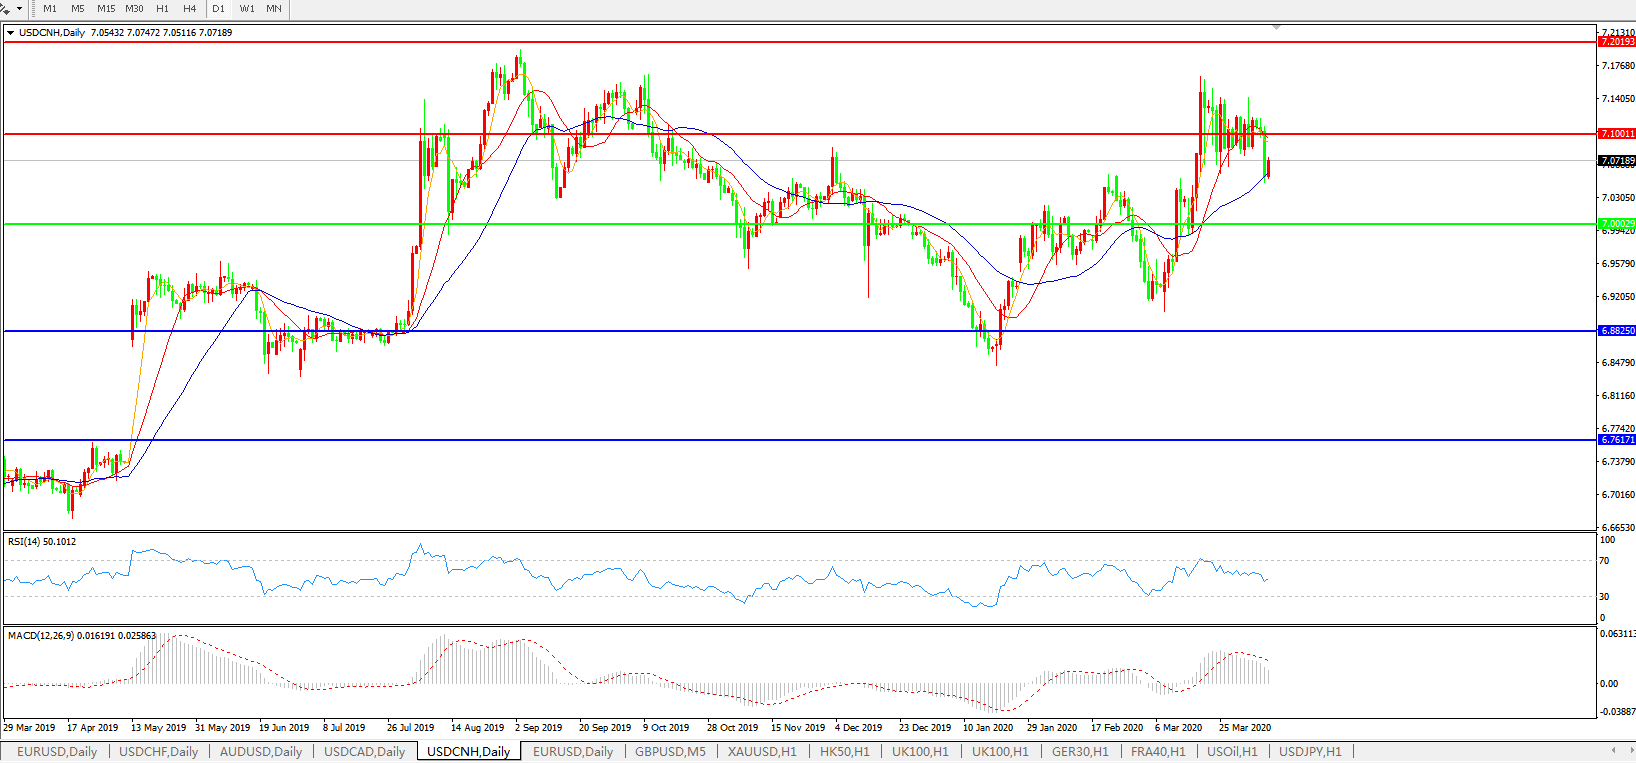Switch chart to M1 timeframe
This screenshot has width=1636, height=763.
pos(50,8)
